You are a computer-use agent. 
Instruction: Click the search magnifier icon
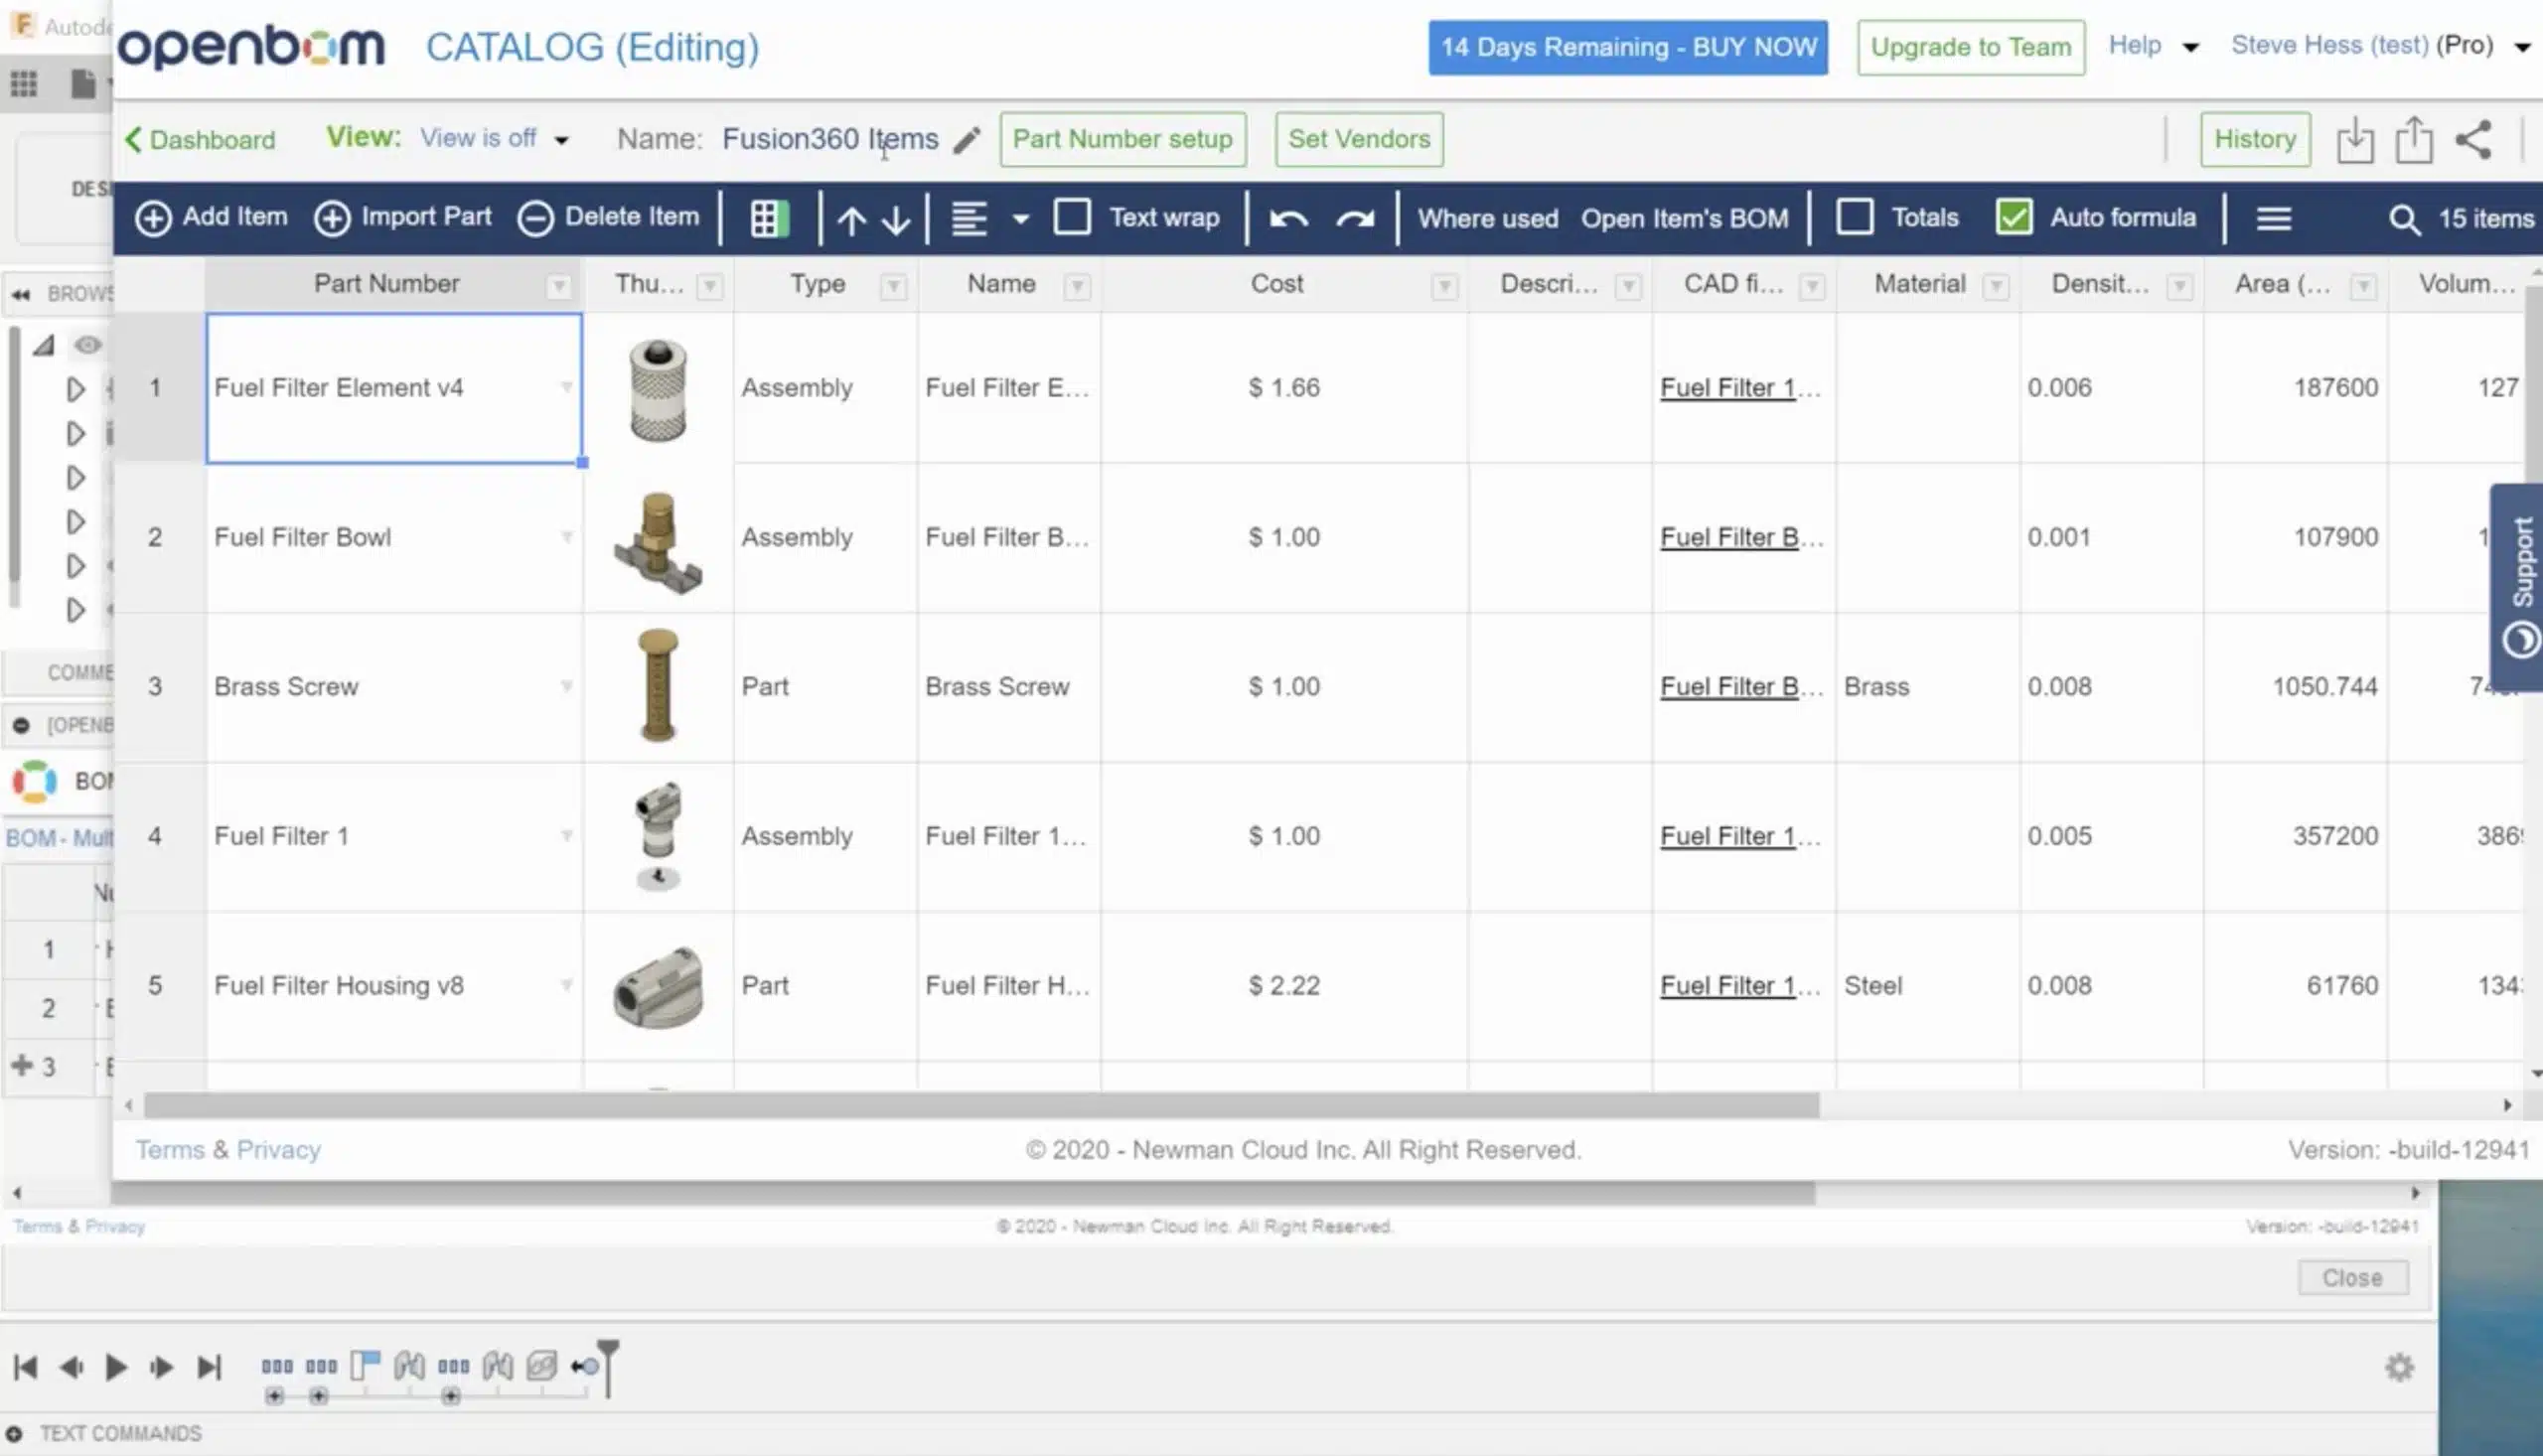(x=2404, y=219)
